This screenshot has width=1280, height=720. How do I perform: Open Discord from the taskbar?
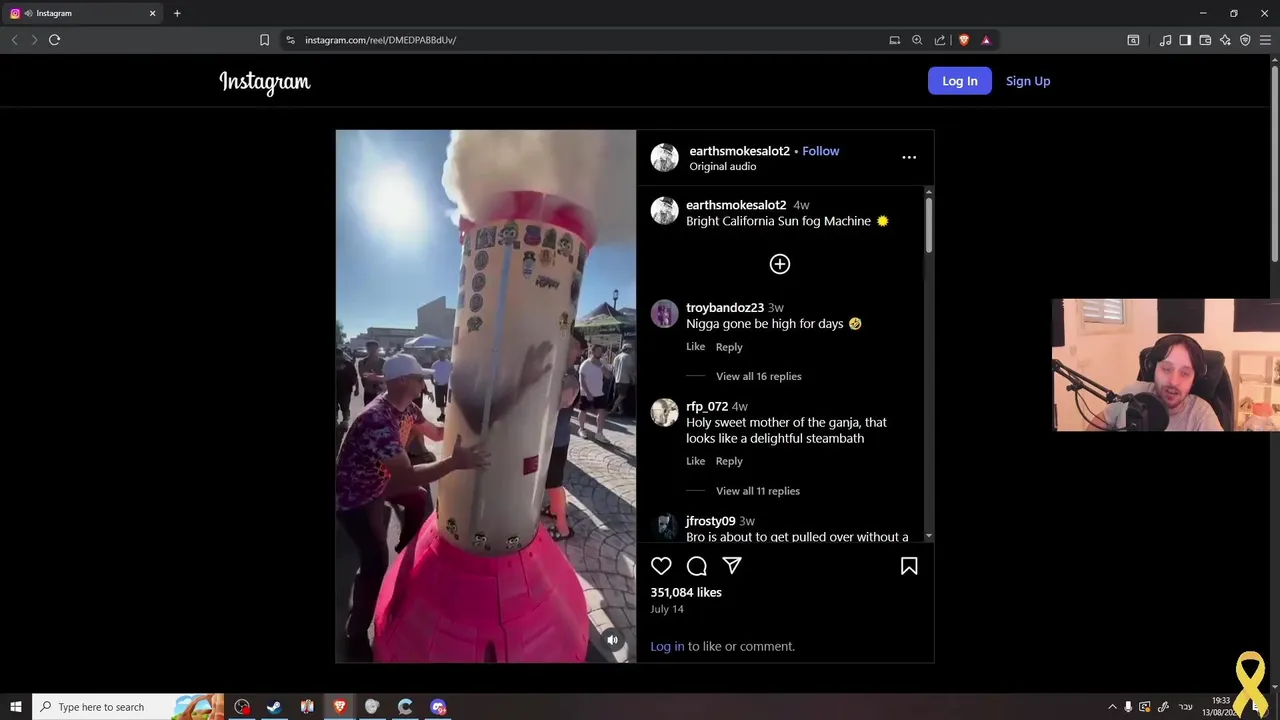tap(438, 707)
